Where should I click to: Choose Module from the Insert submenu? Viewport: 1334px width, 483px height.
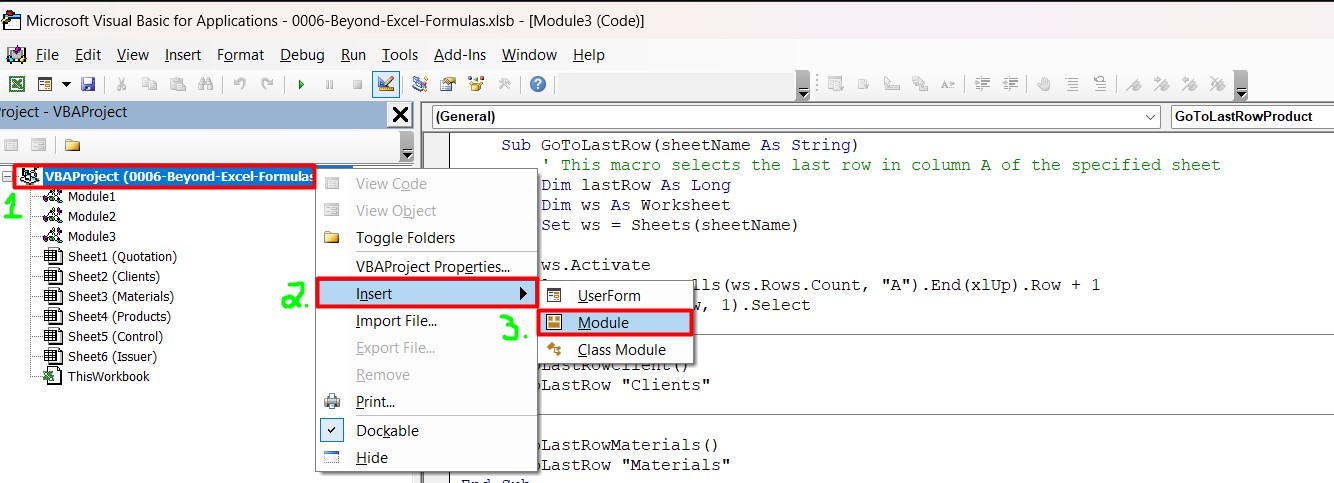615,323
